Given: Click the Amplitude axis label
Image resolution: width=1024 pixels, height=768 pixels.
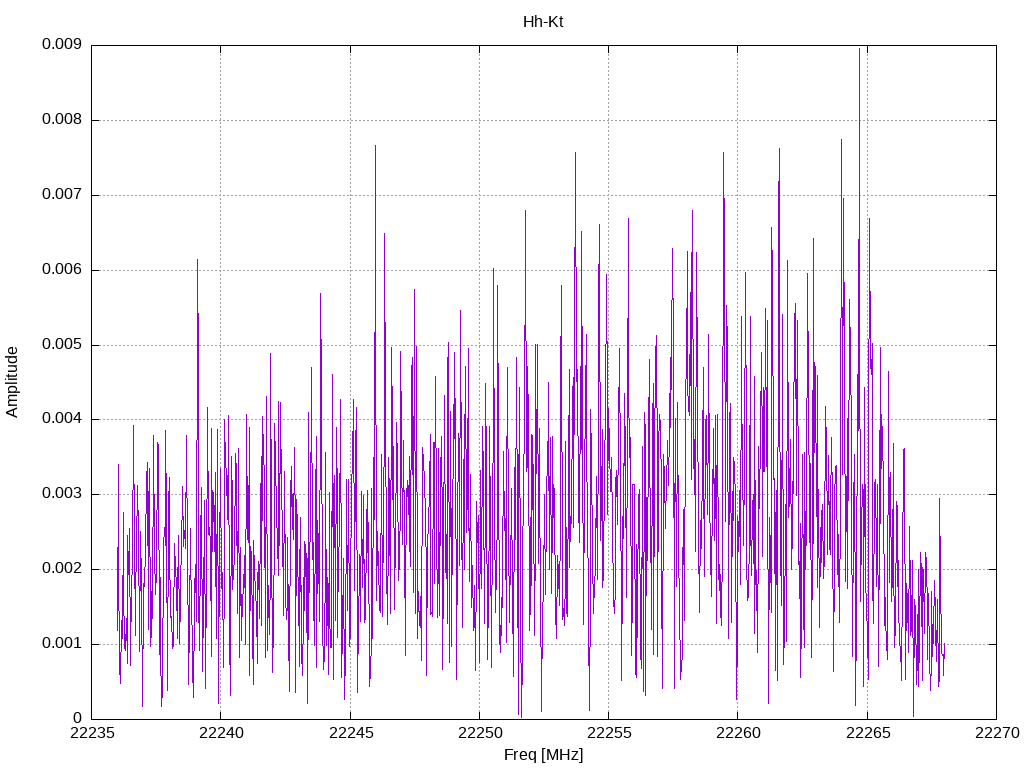Looking at the screenshot, I should pos(12,382).
